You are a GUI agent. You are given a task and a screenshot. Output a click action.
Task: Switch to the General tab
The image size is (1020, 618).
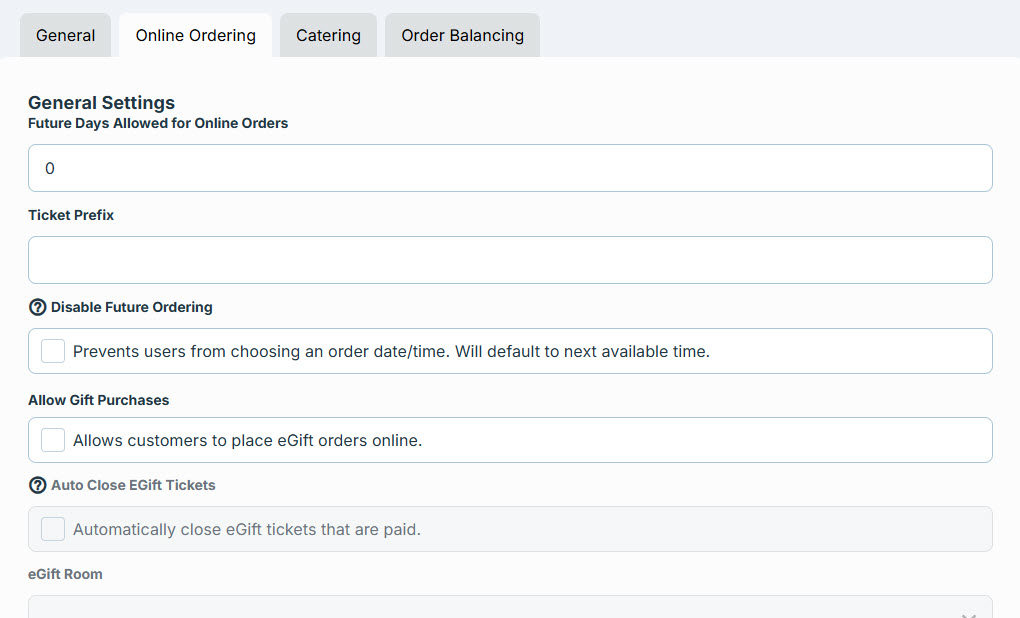65,35
